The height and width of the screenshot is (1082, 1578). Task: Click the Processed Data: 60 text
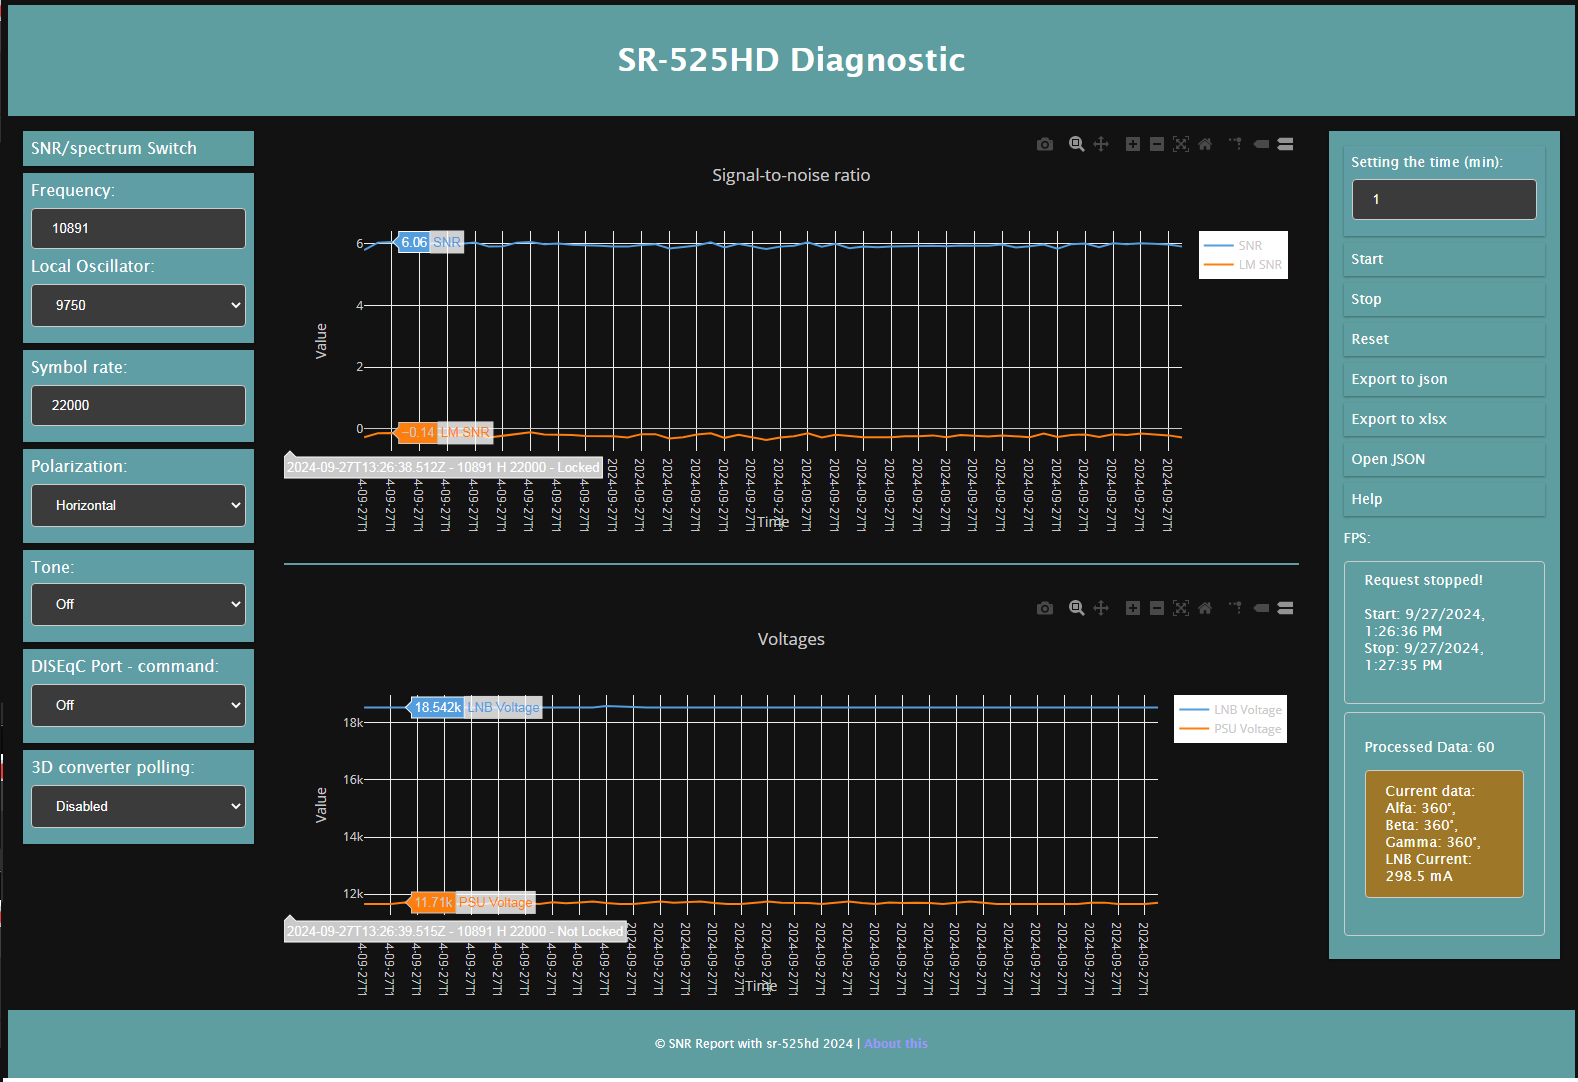(x=1429, y=747)
